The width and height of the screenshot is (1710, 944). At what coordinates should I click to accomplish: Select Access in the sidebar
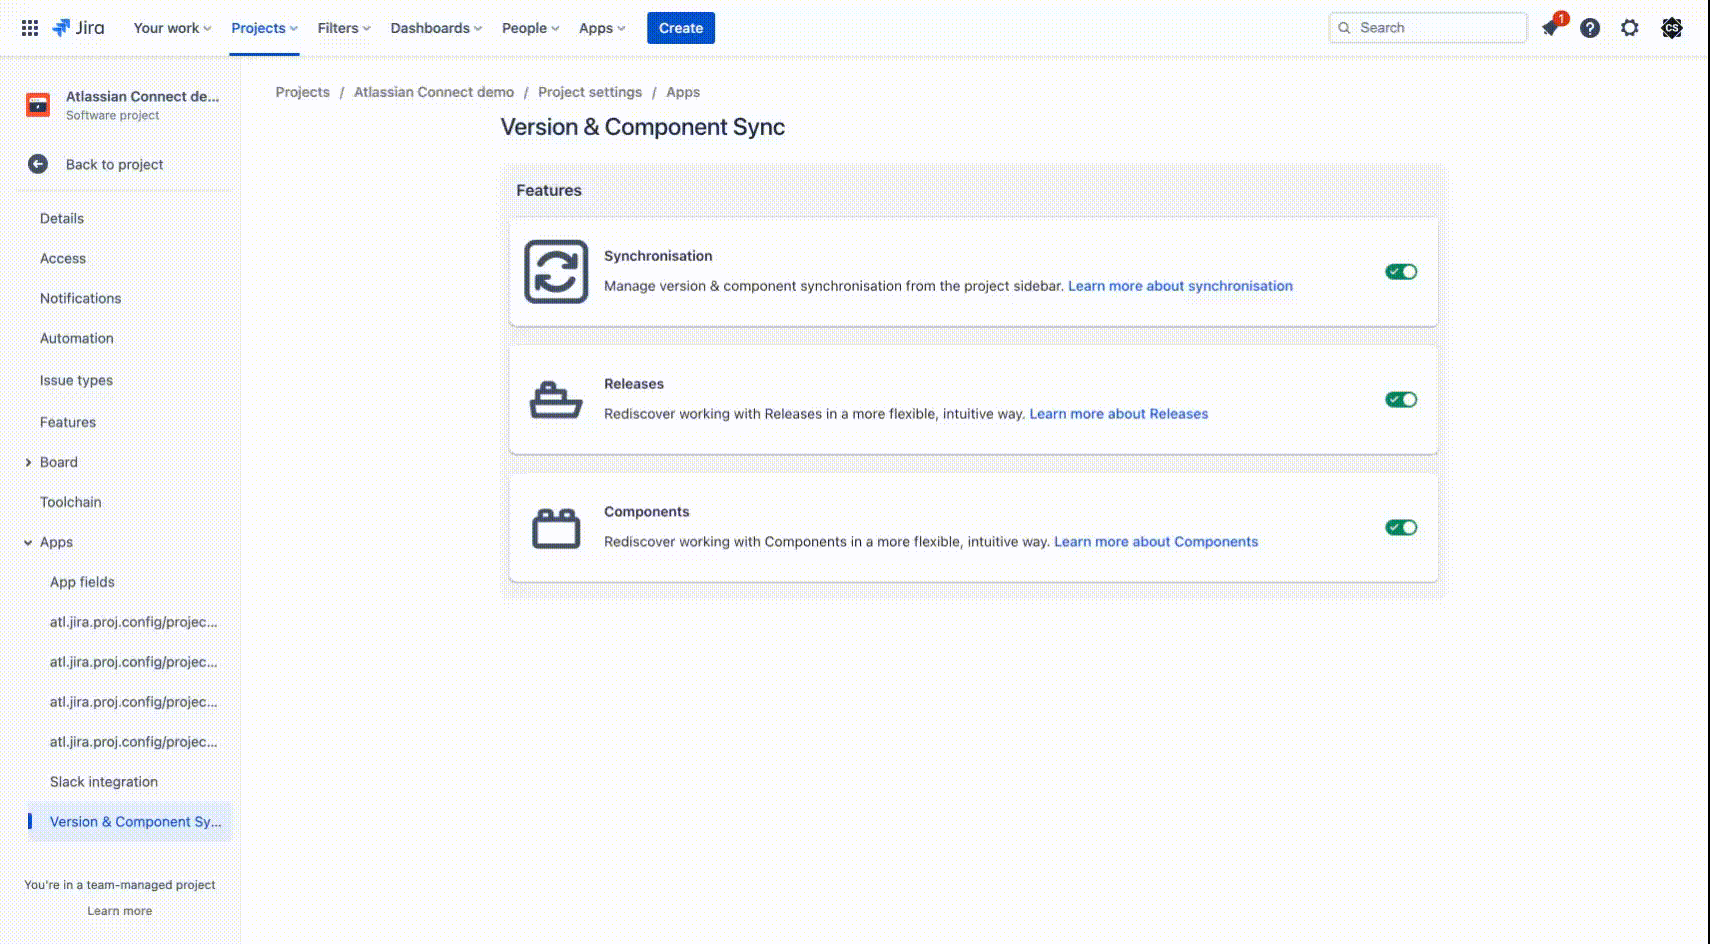click(x=63, y=258)
